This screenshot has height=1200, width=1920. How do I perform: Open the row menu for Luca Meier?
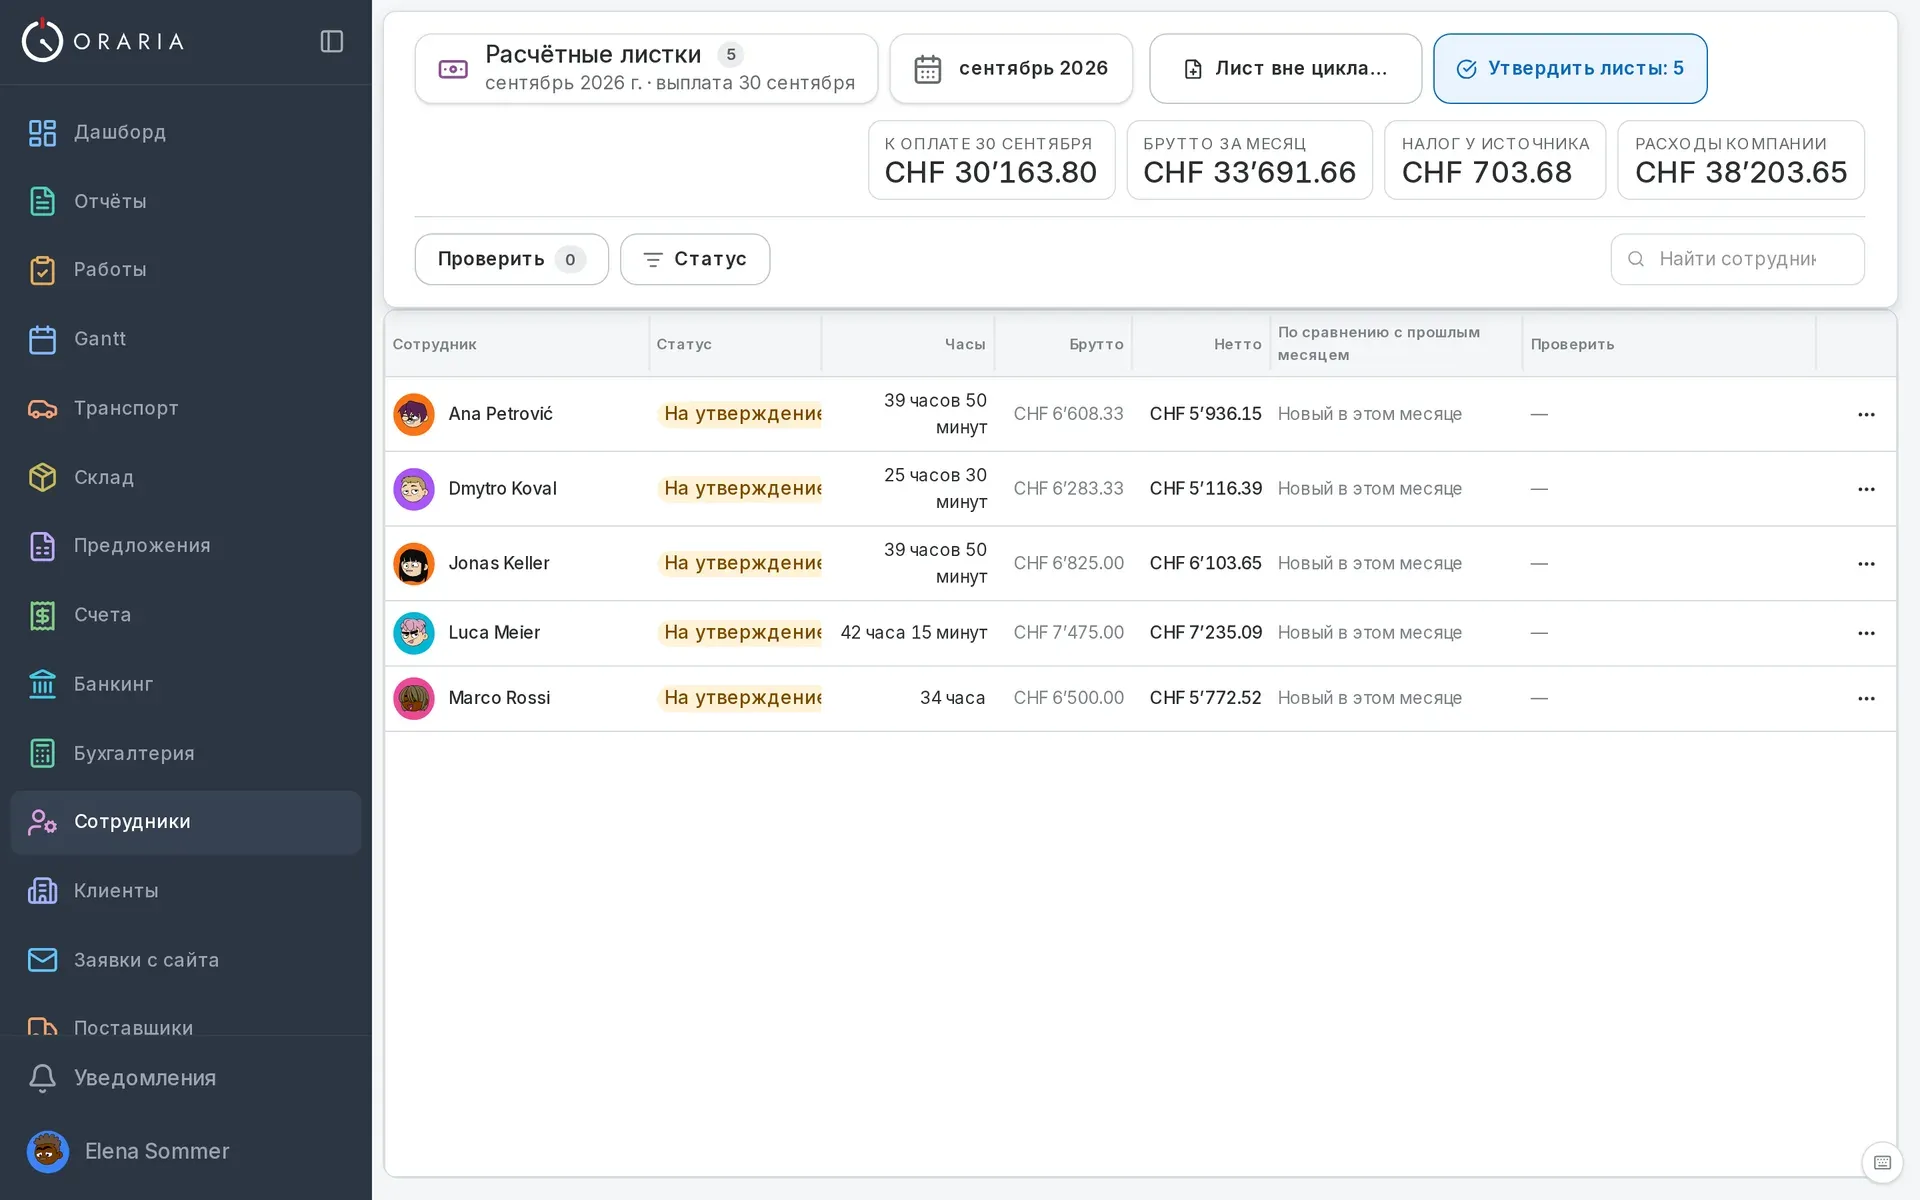tap(1866, 633)
